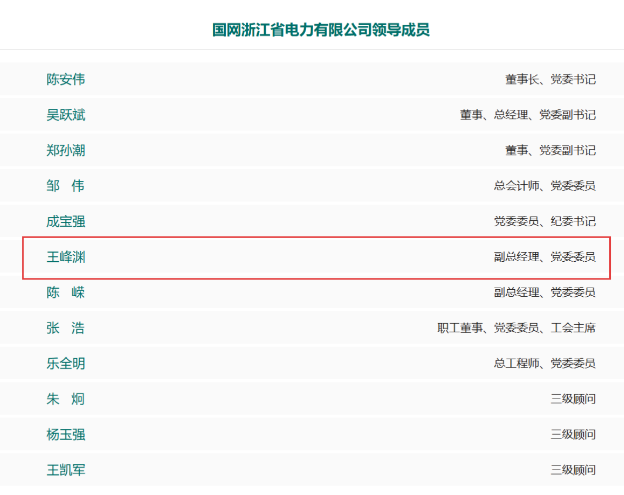Select the title text 总会计师、党委委员
This screenshot has height=495, width=624.
545,186
